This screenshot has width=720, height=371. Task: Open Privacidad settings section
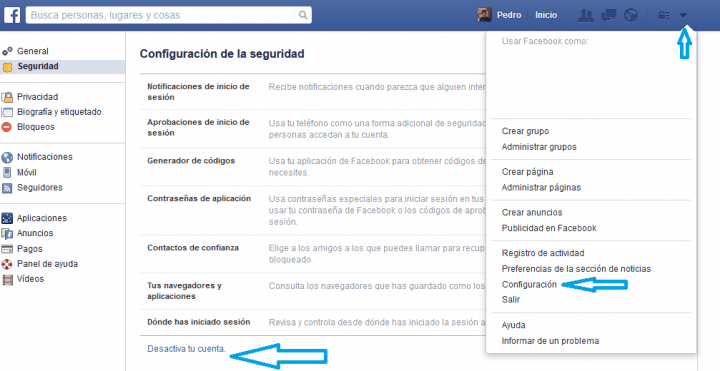[38, 97]
